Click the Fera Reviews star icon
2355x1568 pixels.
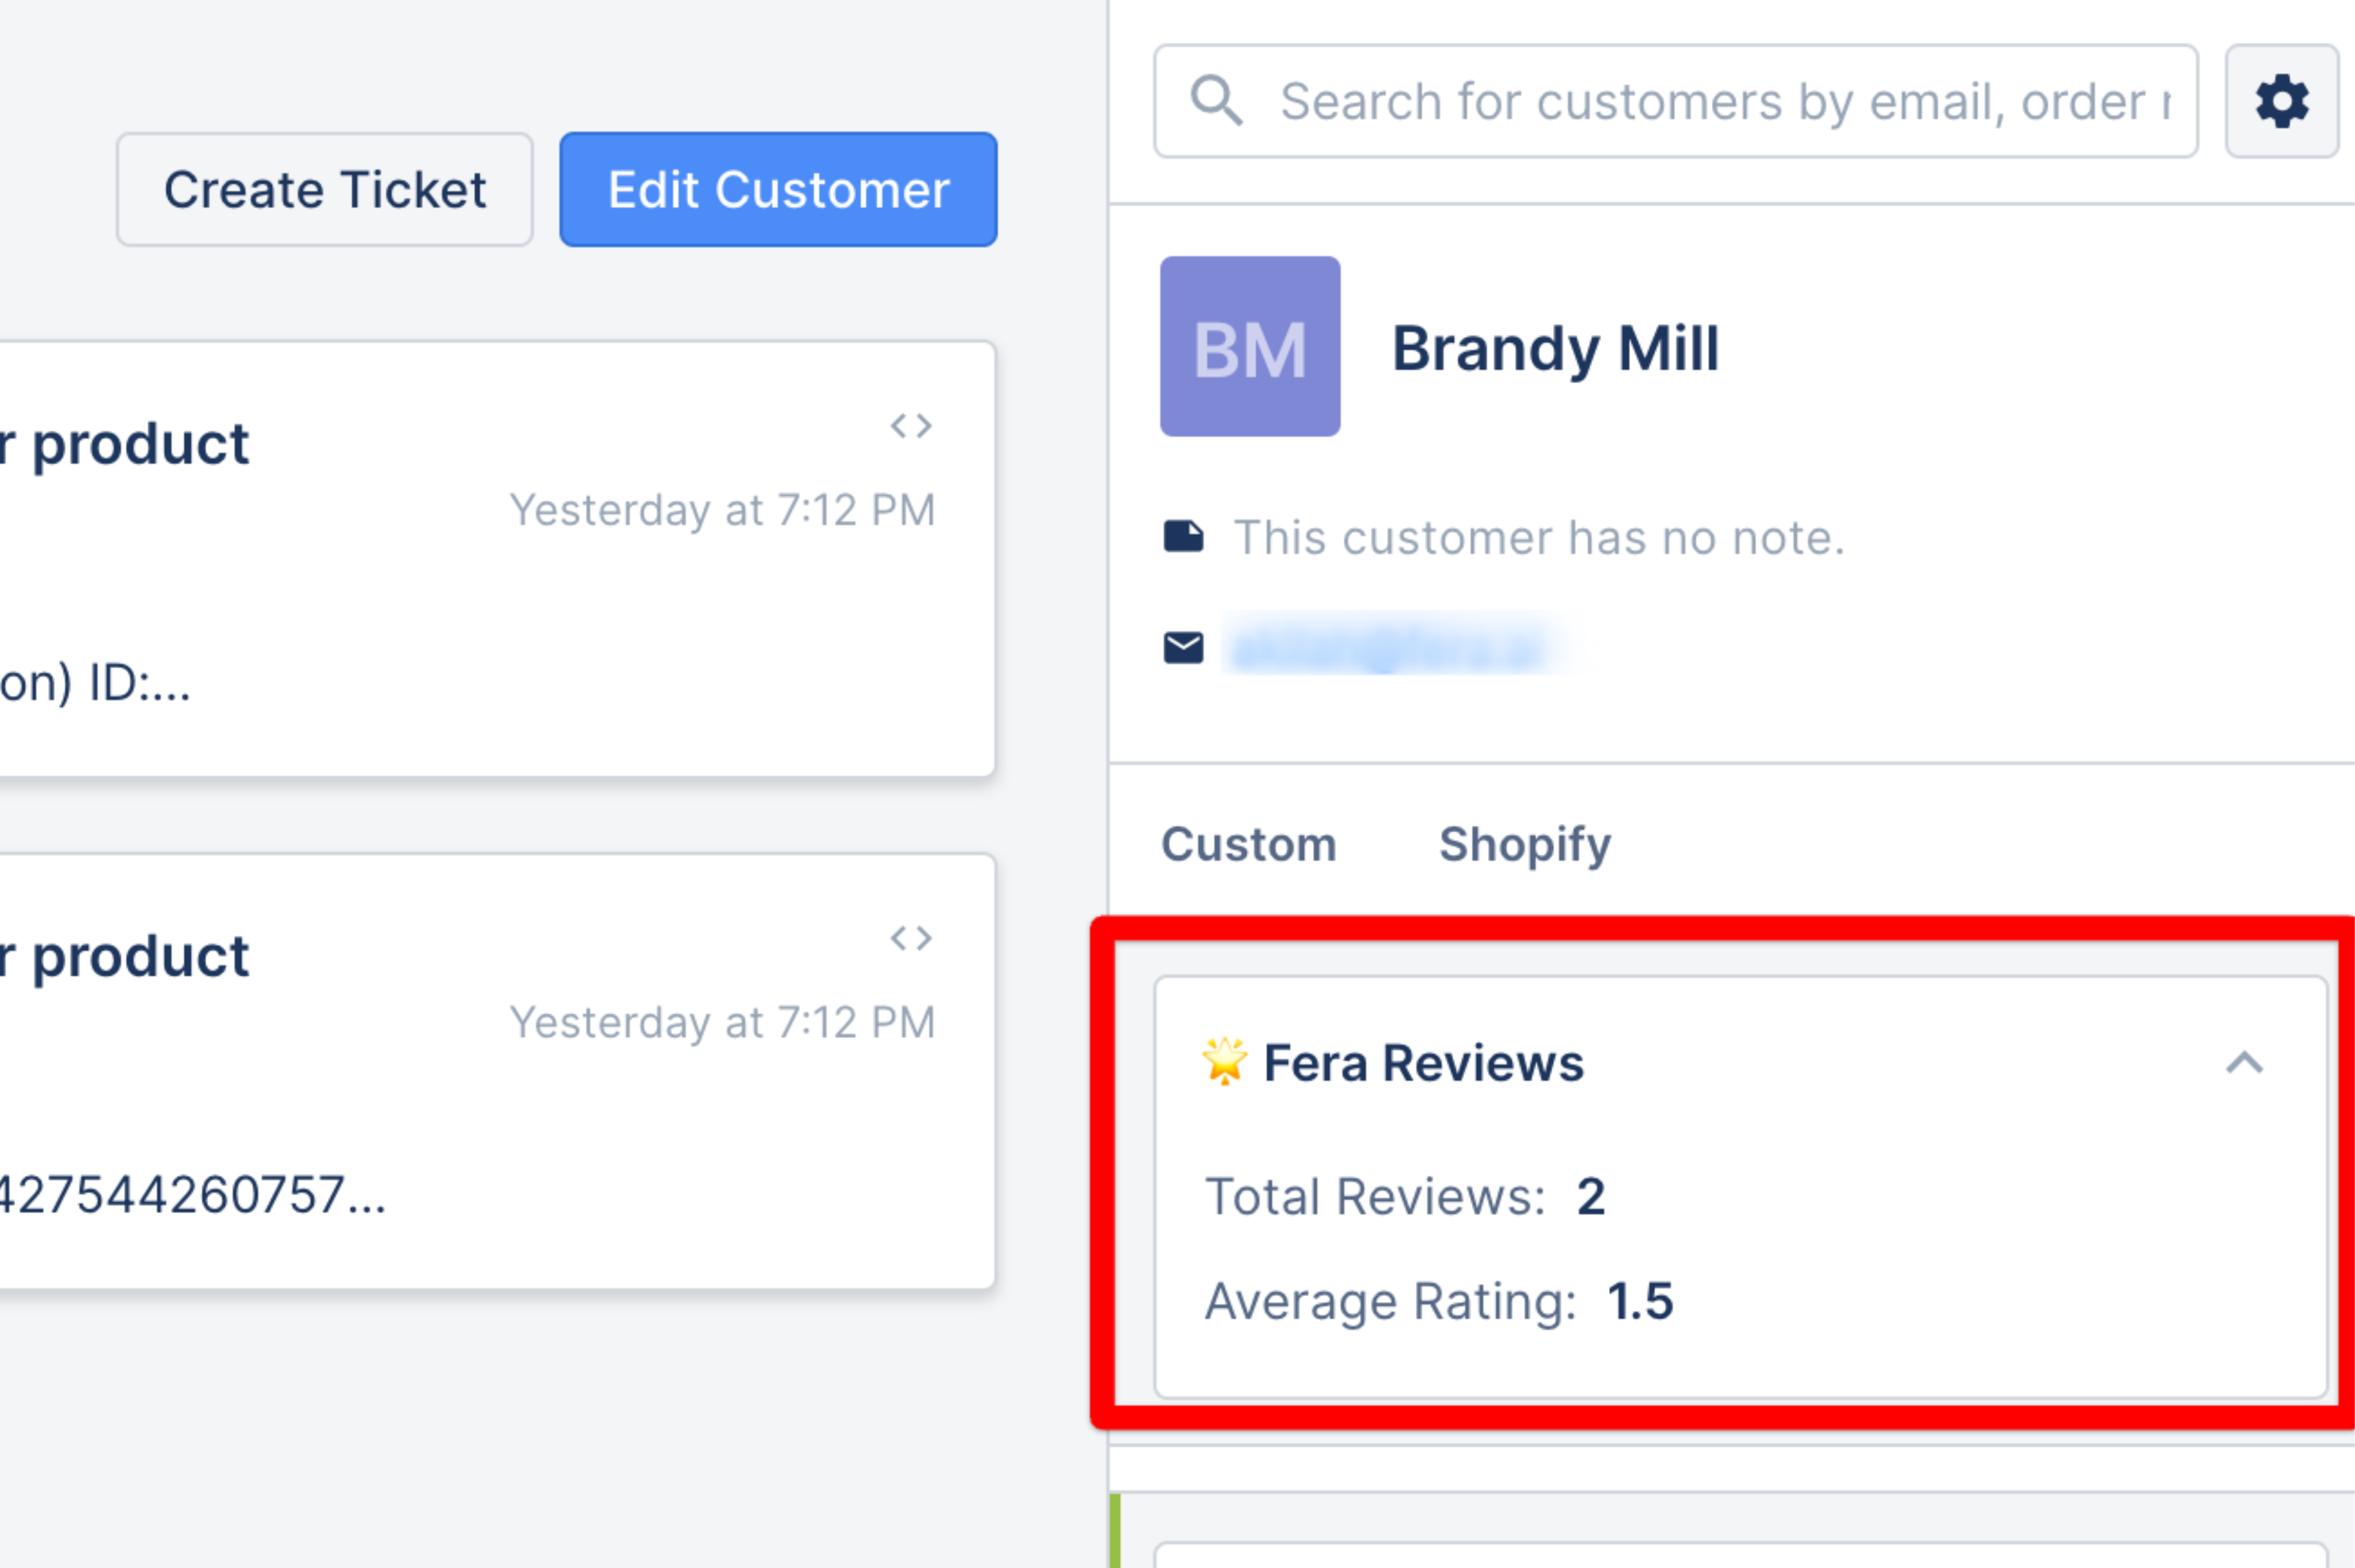point(1224,1061)
